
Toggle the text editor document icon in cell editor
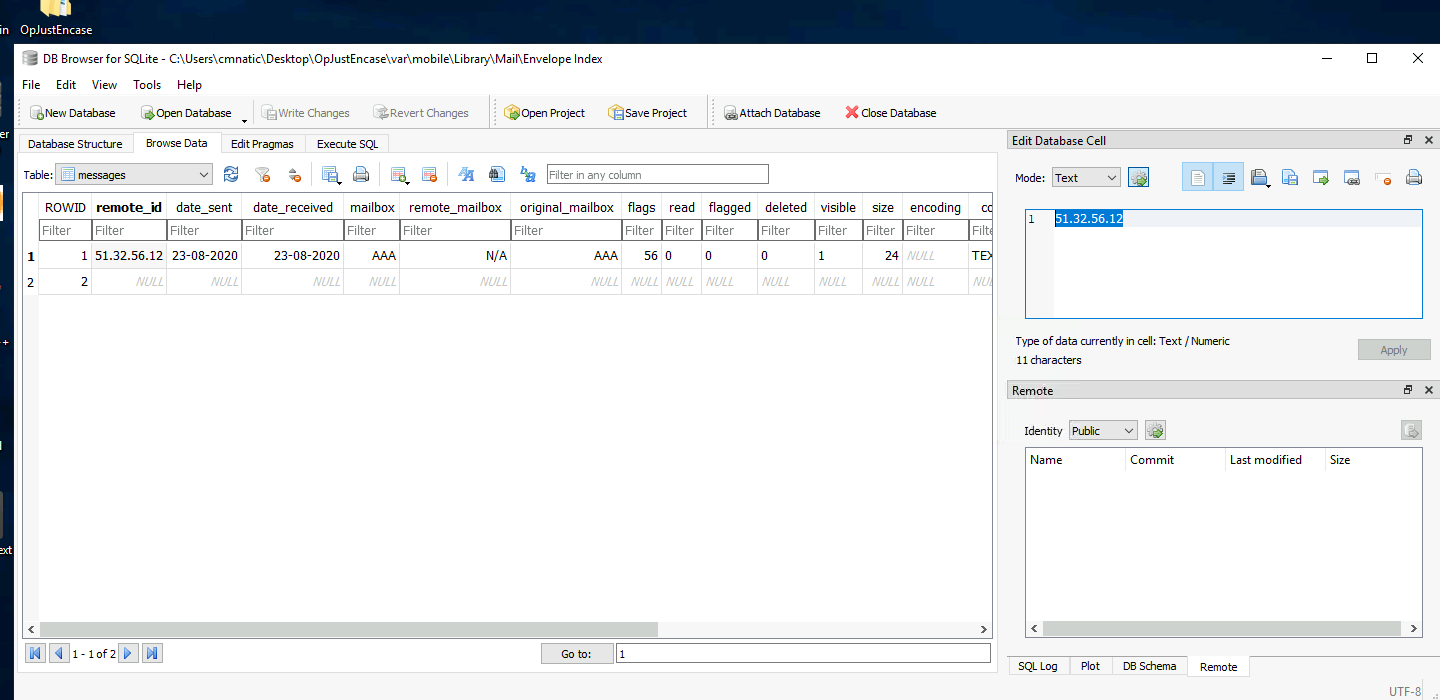click(x=1197, y=178)
